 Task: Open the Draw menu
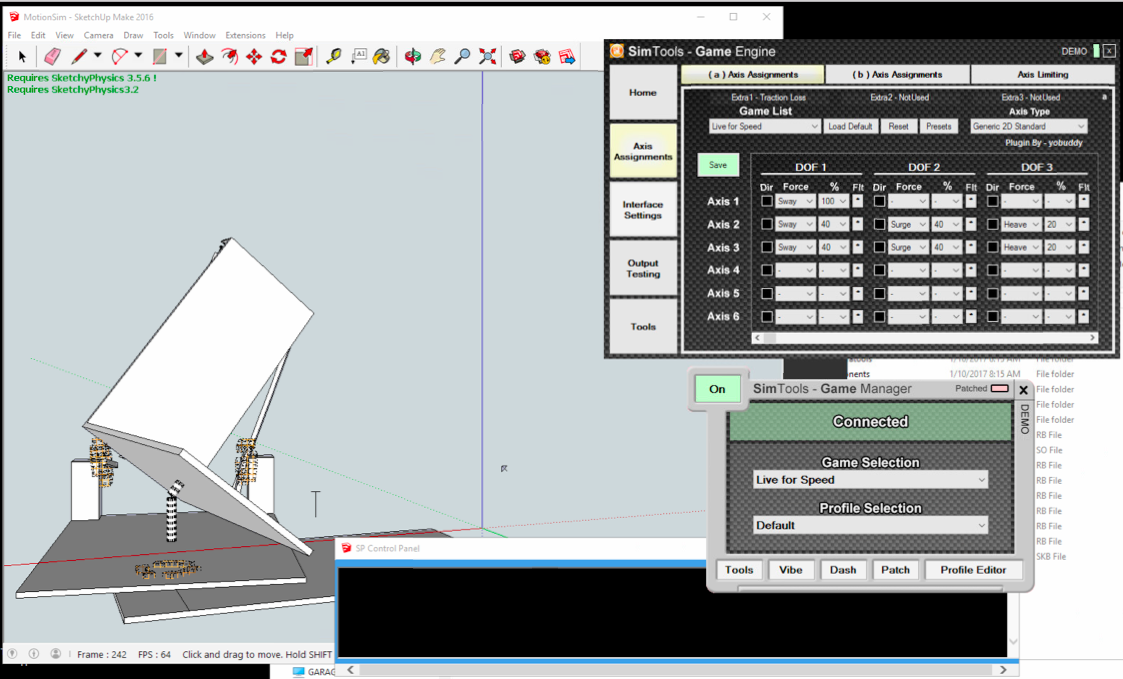coord(133,35)
